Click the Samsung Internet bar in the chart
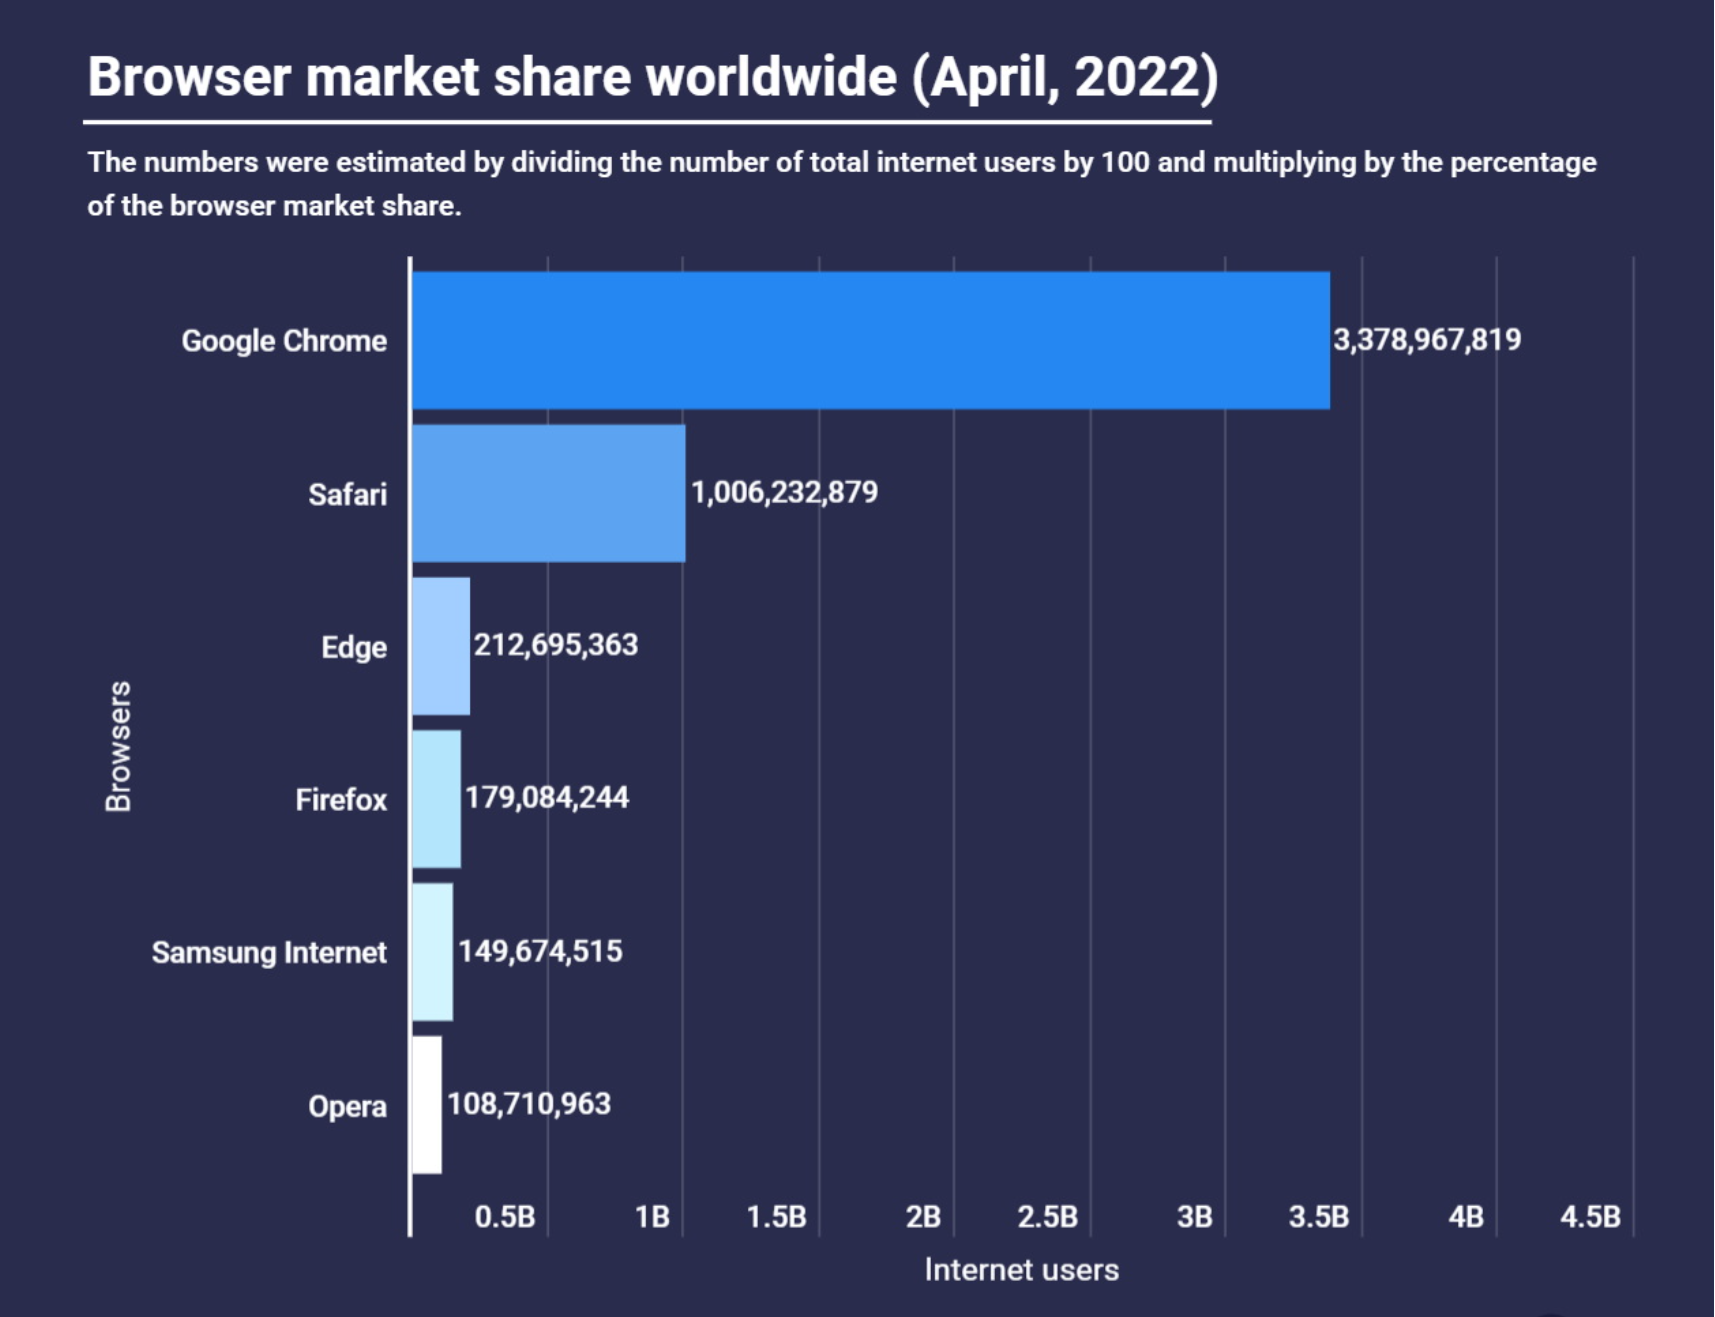This screenshot has width=1715, height=1317. click(x=432, y=952)
